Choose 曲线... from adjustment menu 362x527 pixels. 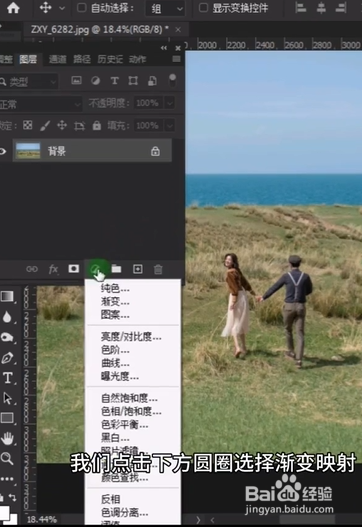click(115, 363)
